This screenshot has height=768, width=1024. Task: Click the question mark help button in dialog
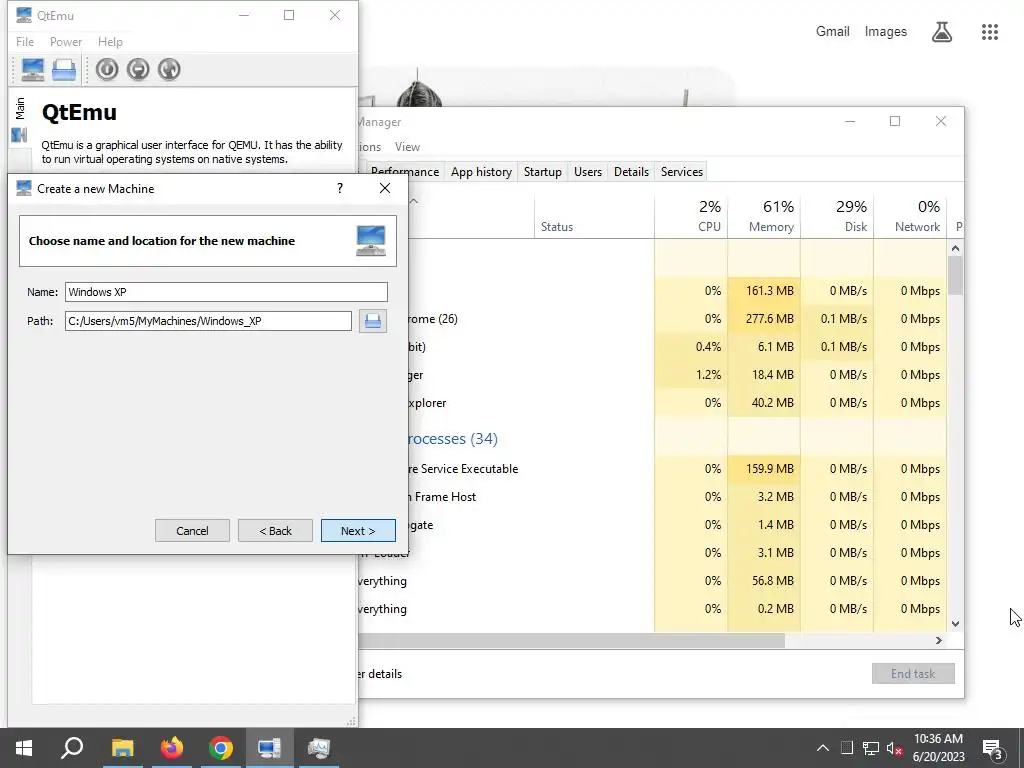click(340, 188)
